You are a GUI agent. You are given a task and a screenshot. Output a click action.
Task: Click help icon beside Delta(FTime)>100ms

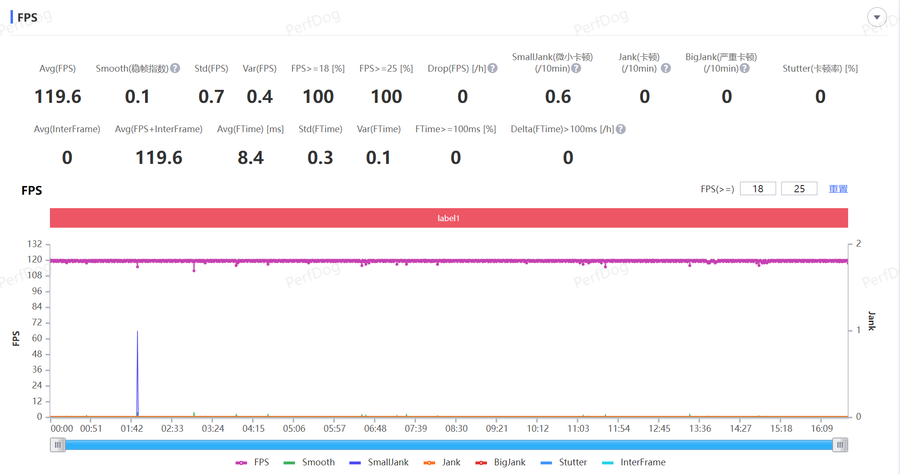(x=621, y=130)
